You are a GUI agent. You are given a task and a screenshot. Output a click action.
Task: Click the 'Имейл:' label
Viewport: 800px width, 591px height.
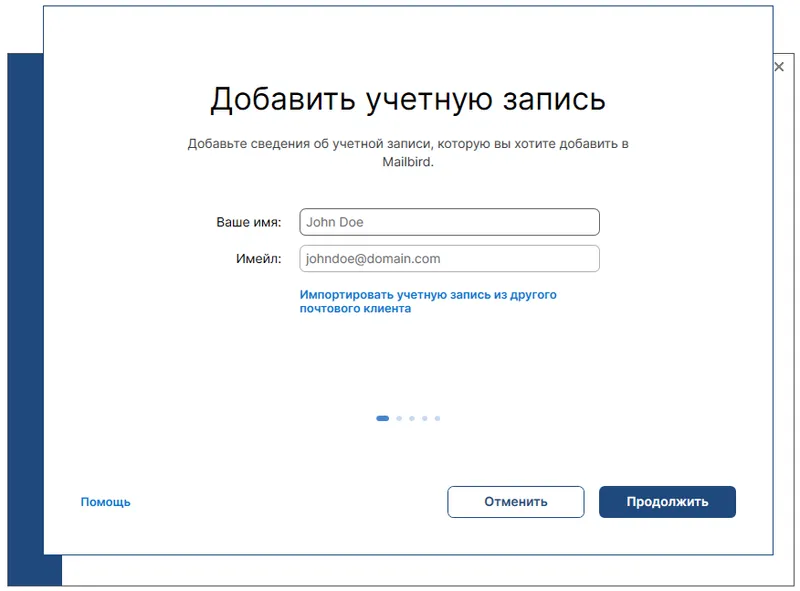[x=259, y=259]
